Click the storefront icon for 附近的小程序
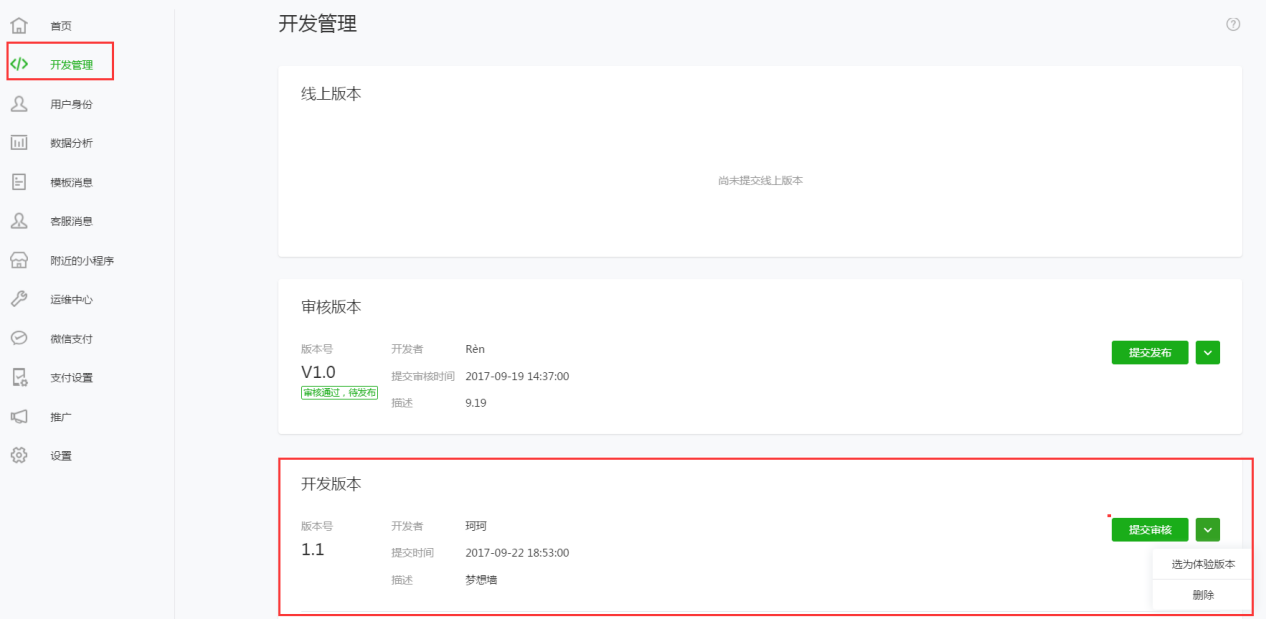 (x=19, y=260)
